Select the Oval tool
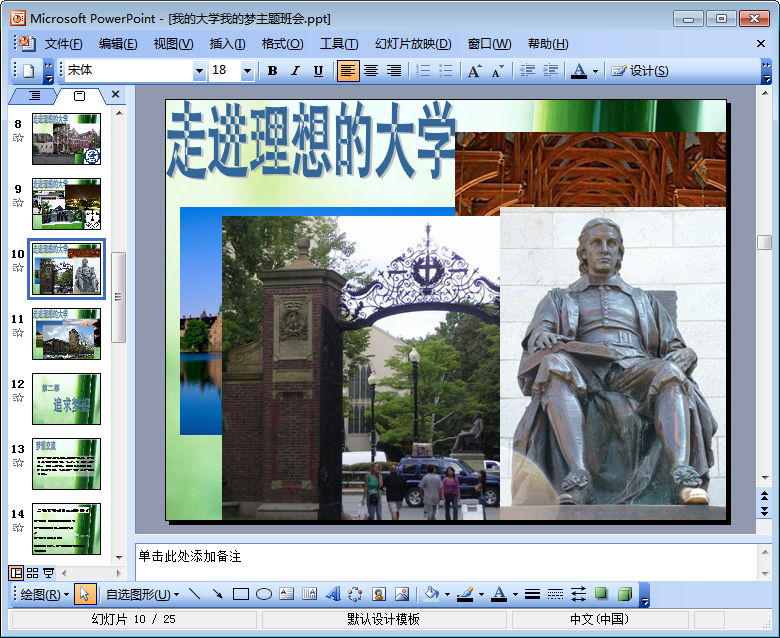 pyautogui.click(x=264, y=594)
